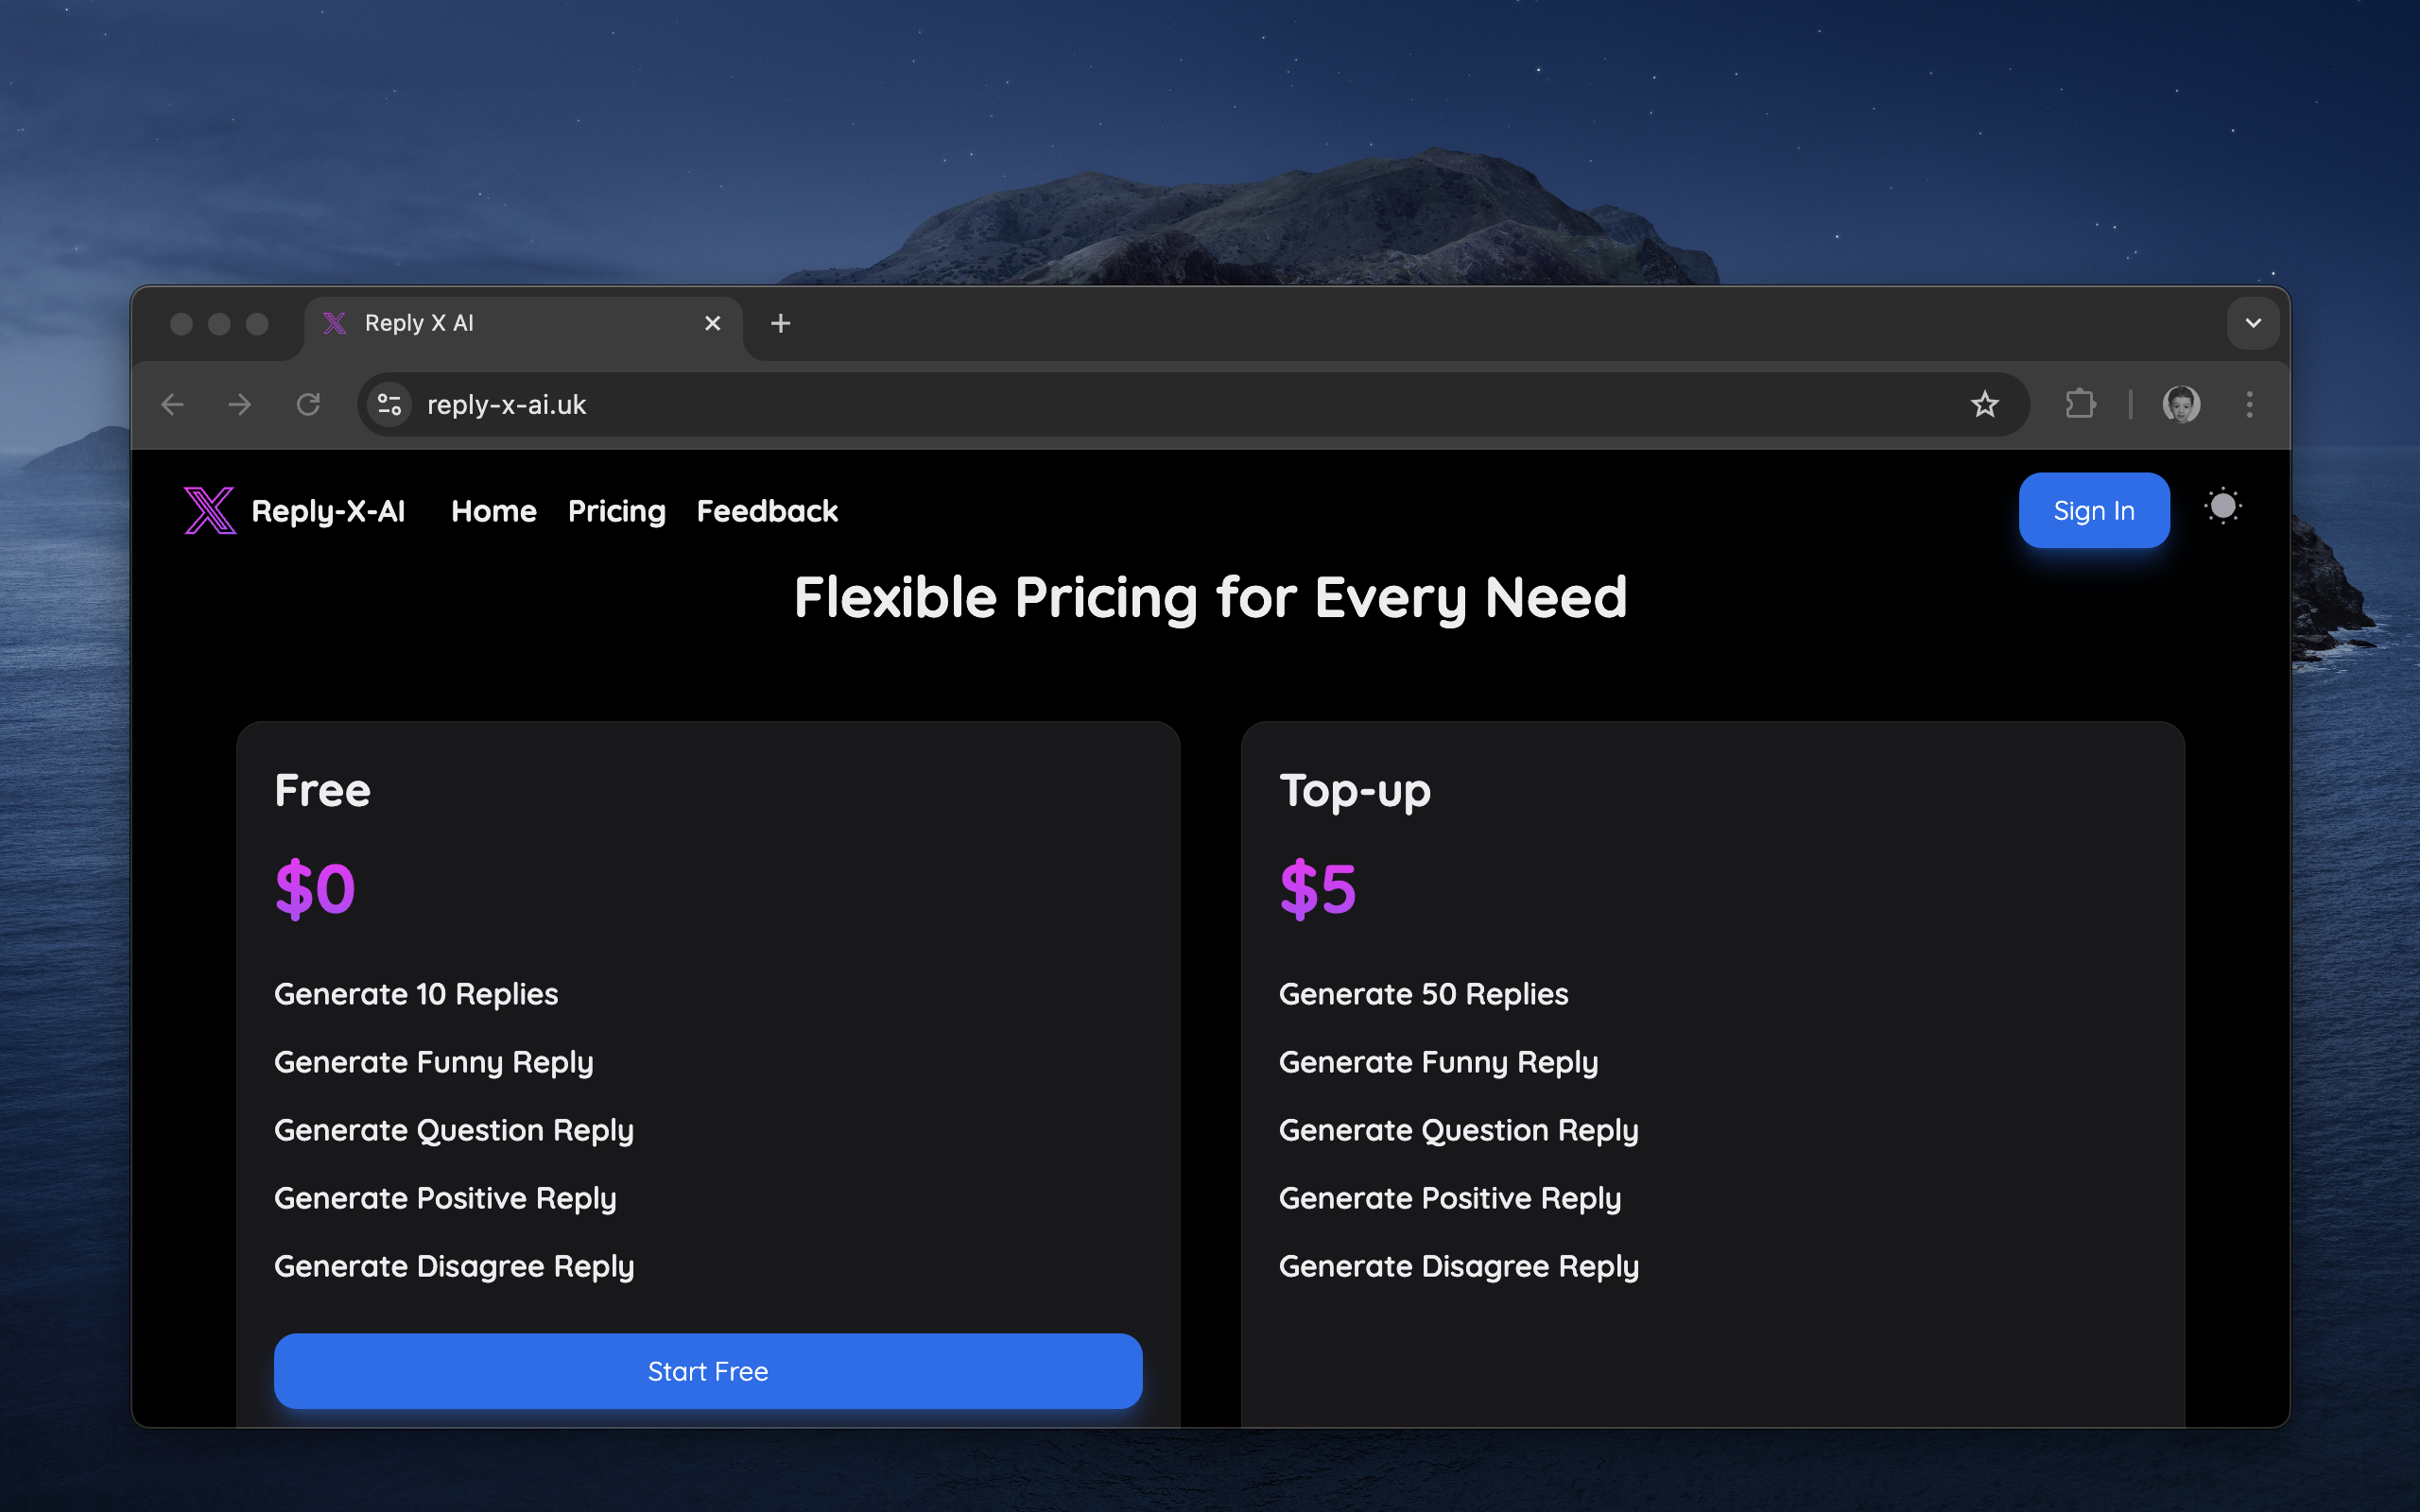Open the Pricing nav link
This screenshot has width=2420, height=1512.
click(616, 511)
